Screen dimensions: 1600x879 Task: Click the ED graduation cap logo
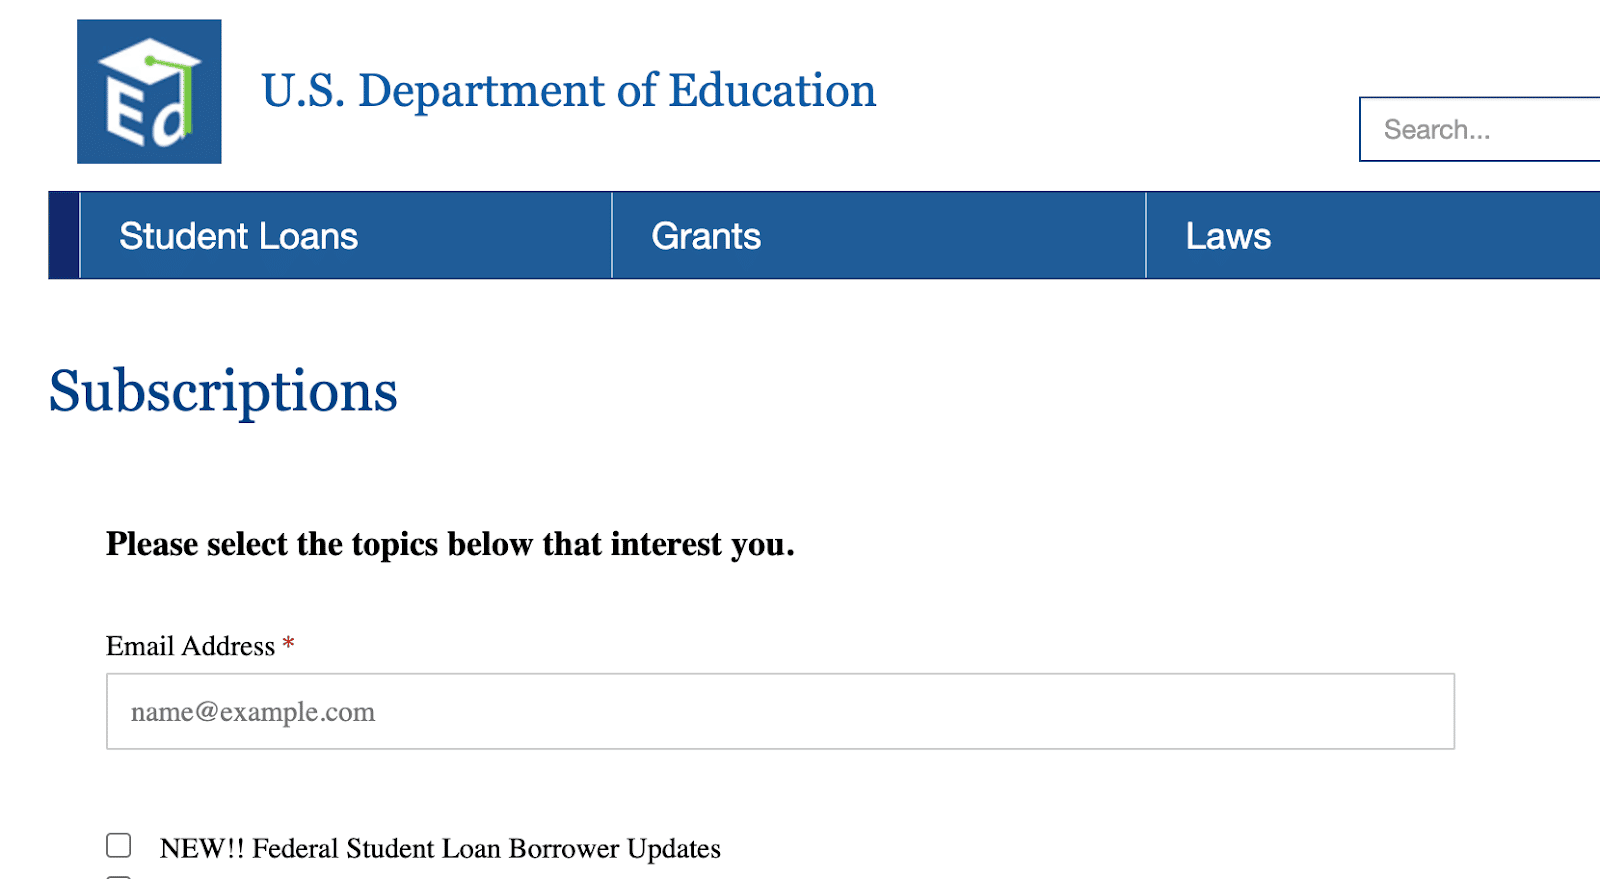(149, 91)
